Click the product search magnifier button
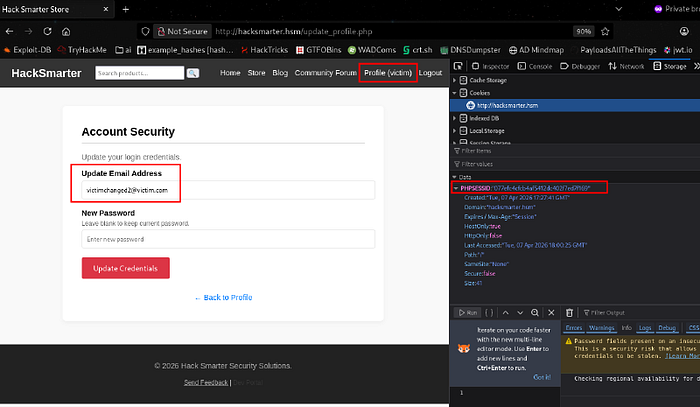This screenshot has height=407, width=700. [193, 73]
